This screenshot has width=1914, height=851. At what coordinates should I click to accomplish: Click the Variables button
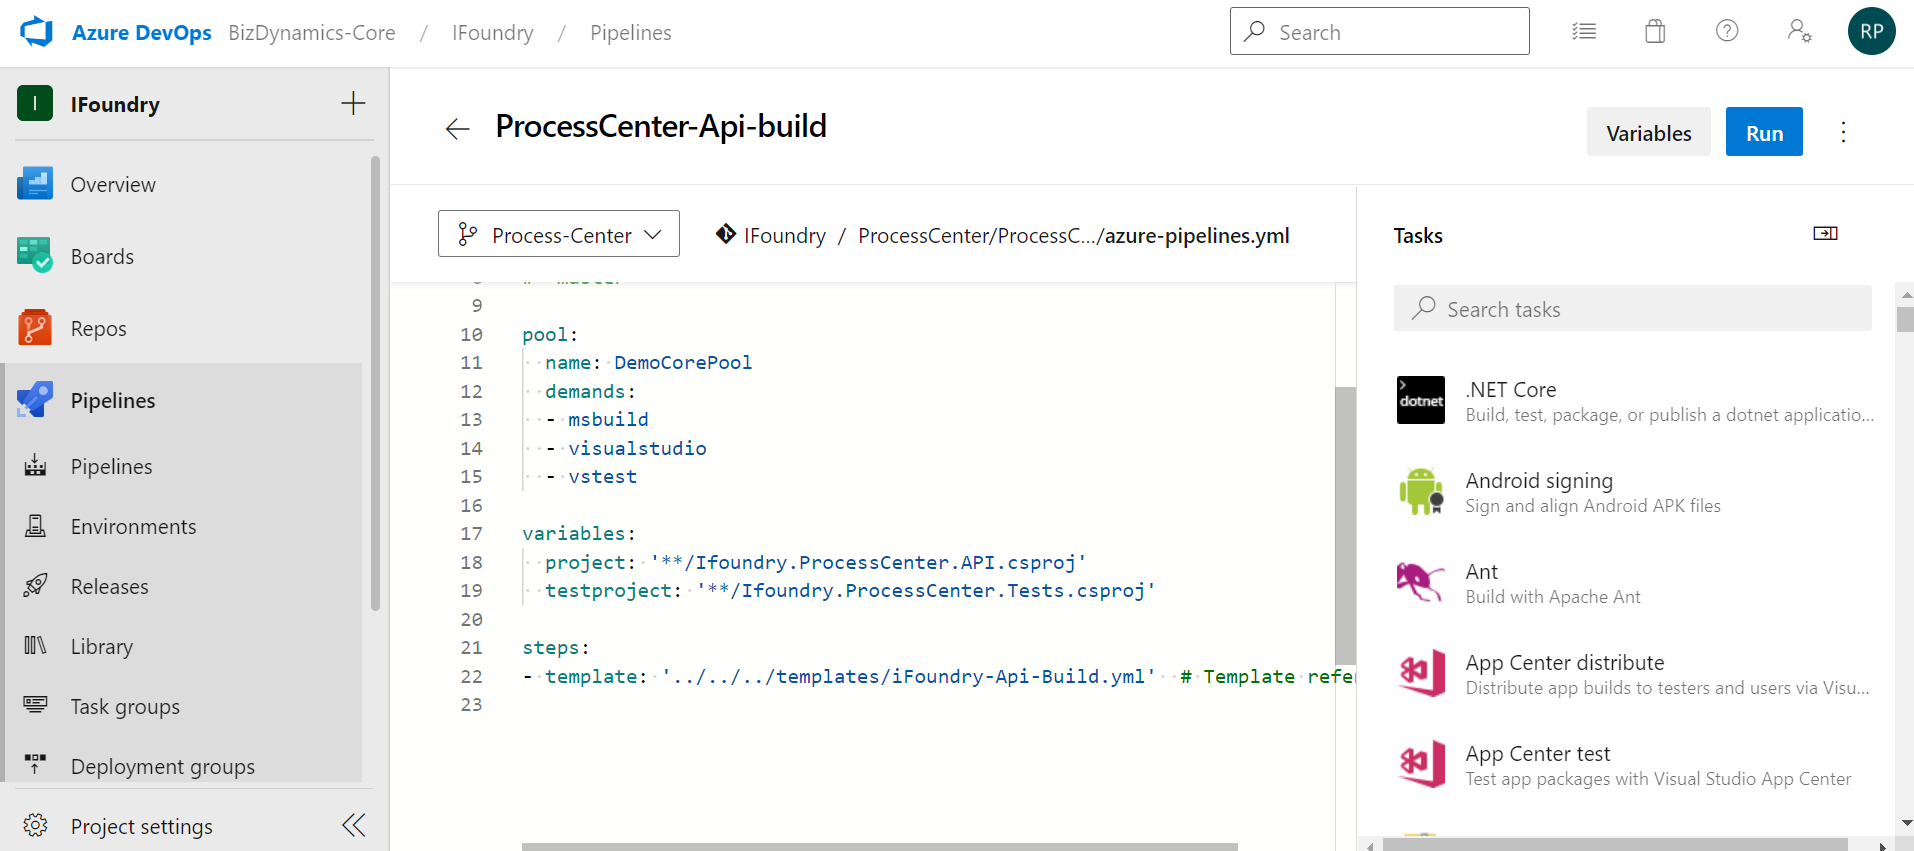1648,132
